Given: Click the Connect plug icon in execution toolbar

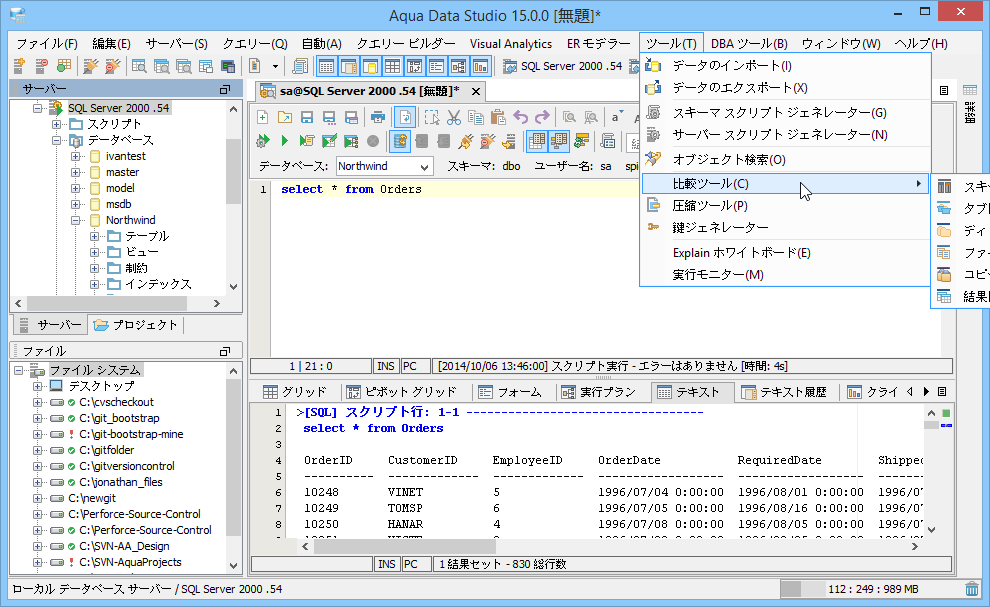Looking at the screenshot, I should coord(466,141).
